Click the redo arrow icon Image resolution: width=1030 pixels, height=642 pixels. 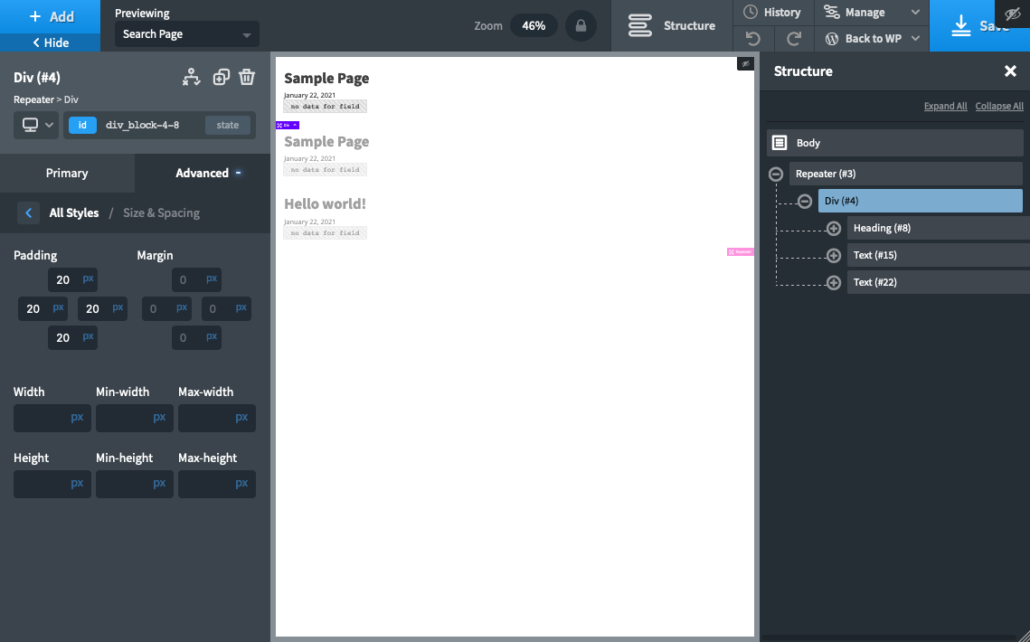(795, 38)
